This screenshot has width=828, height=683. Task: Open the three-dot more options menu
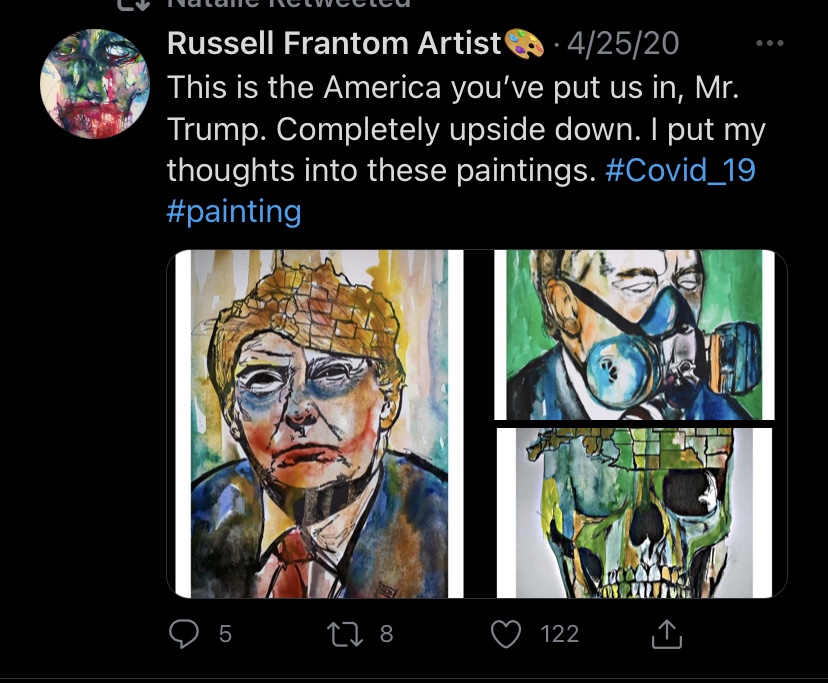[770, 43]
